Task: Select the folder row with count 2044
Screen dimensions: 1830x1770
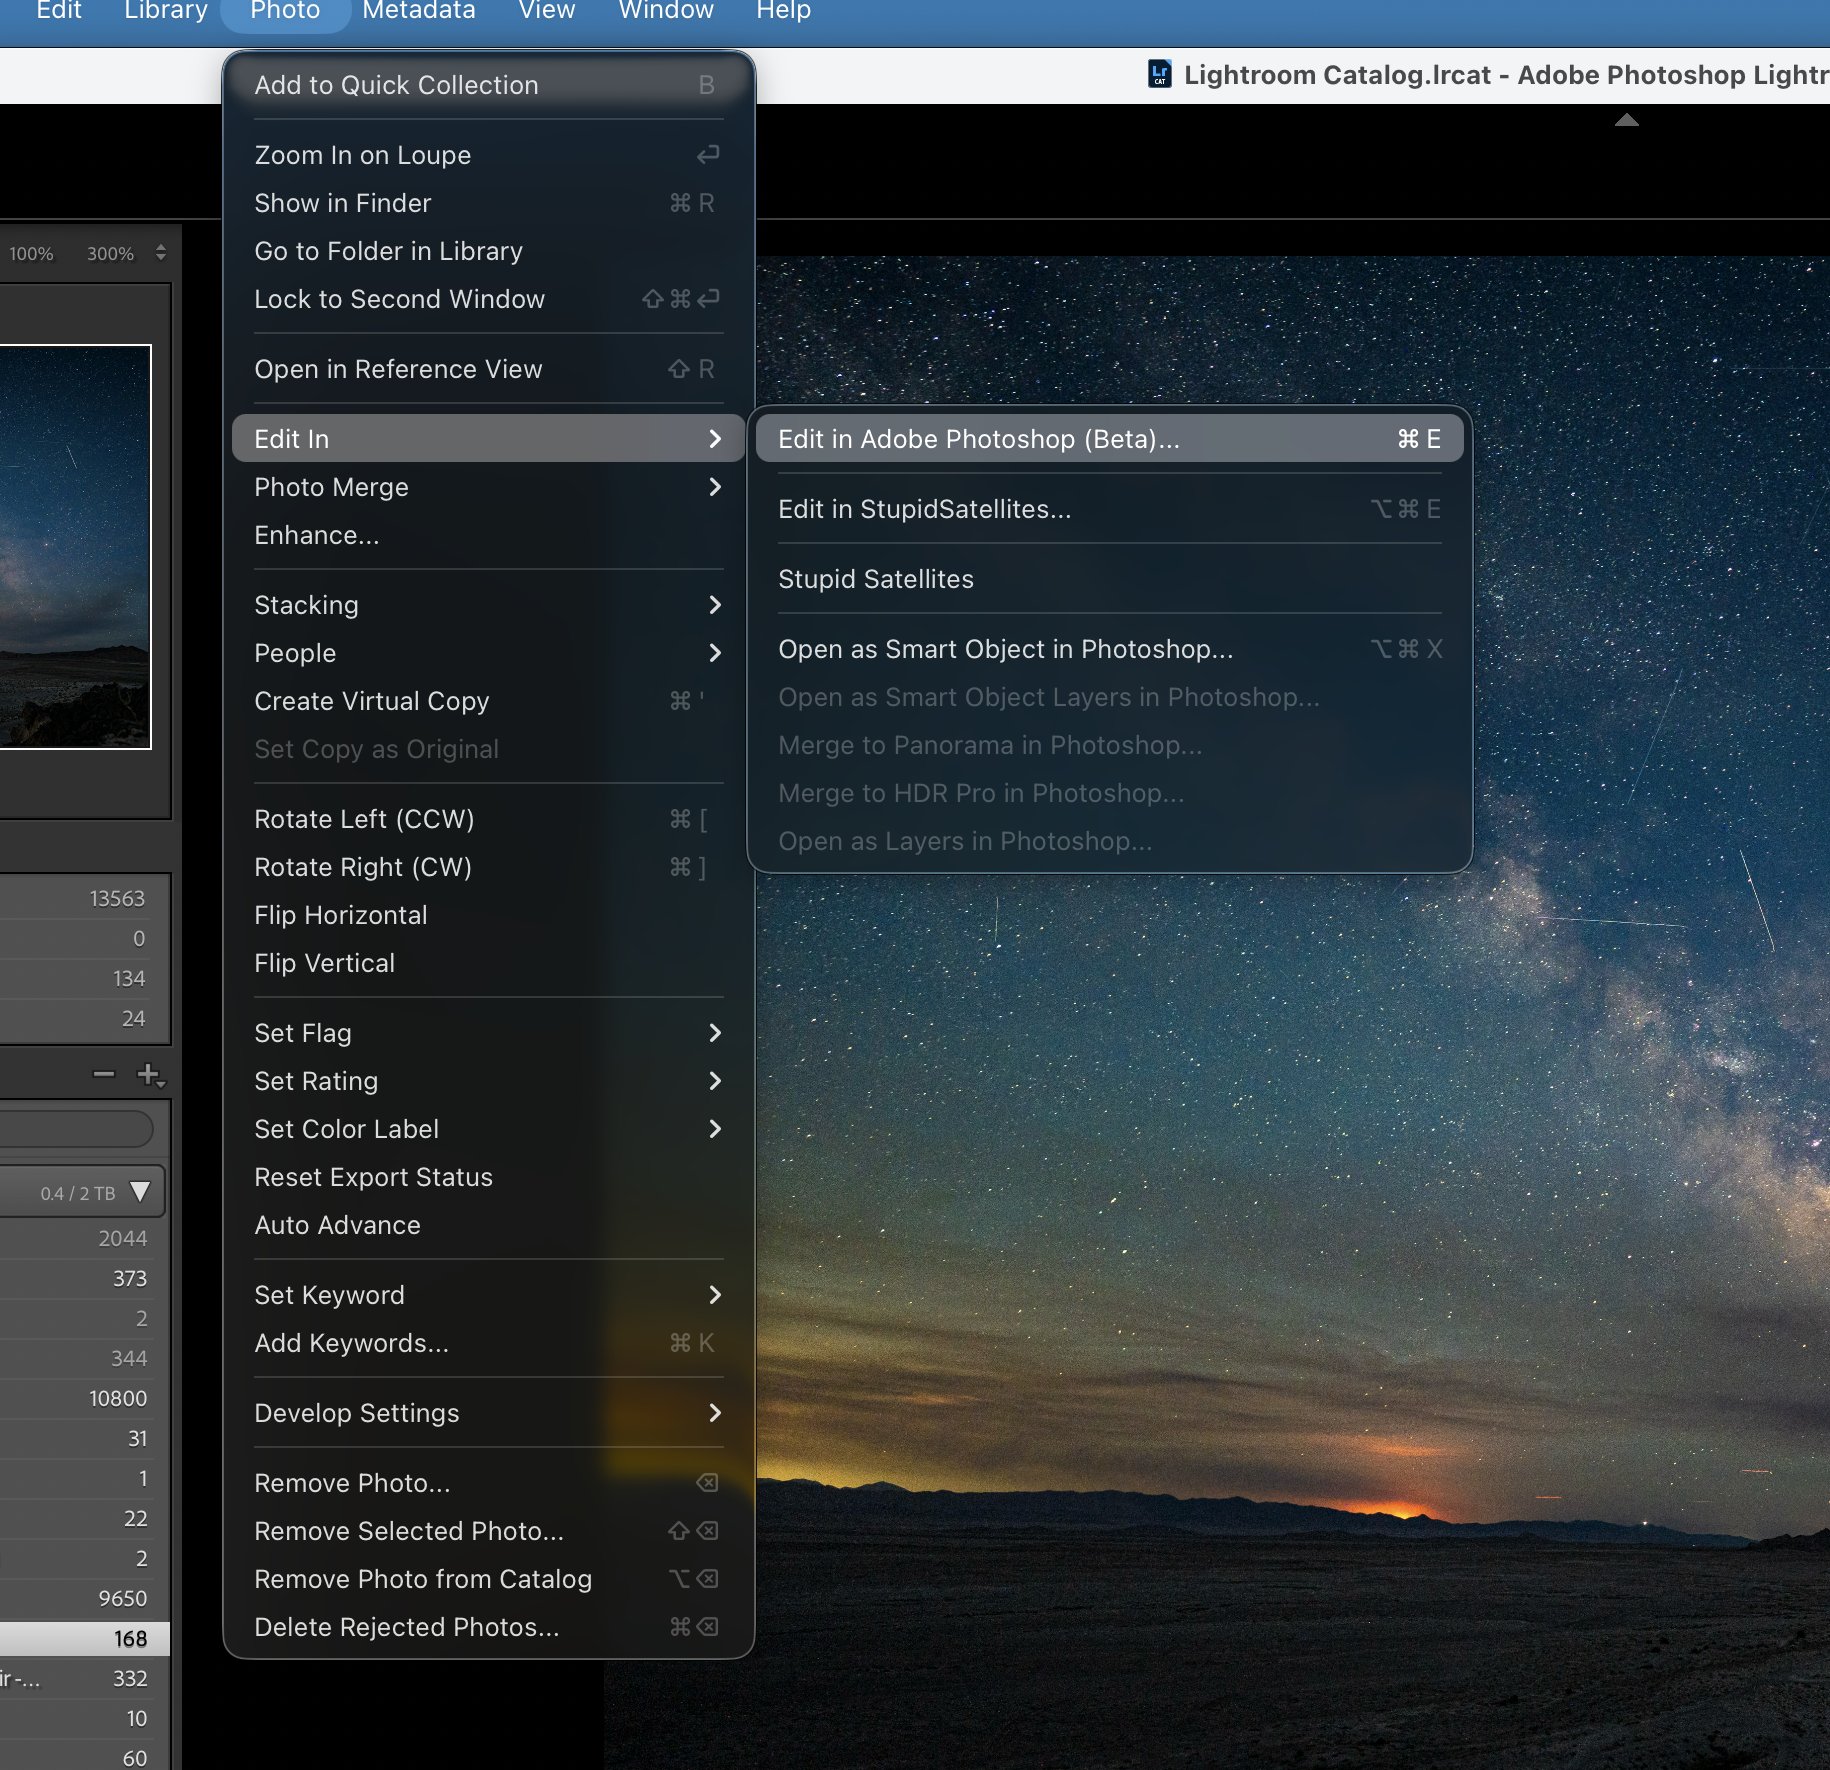Action: [x=85, y=1238]
